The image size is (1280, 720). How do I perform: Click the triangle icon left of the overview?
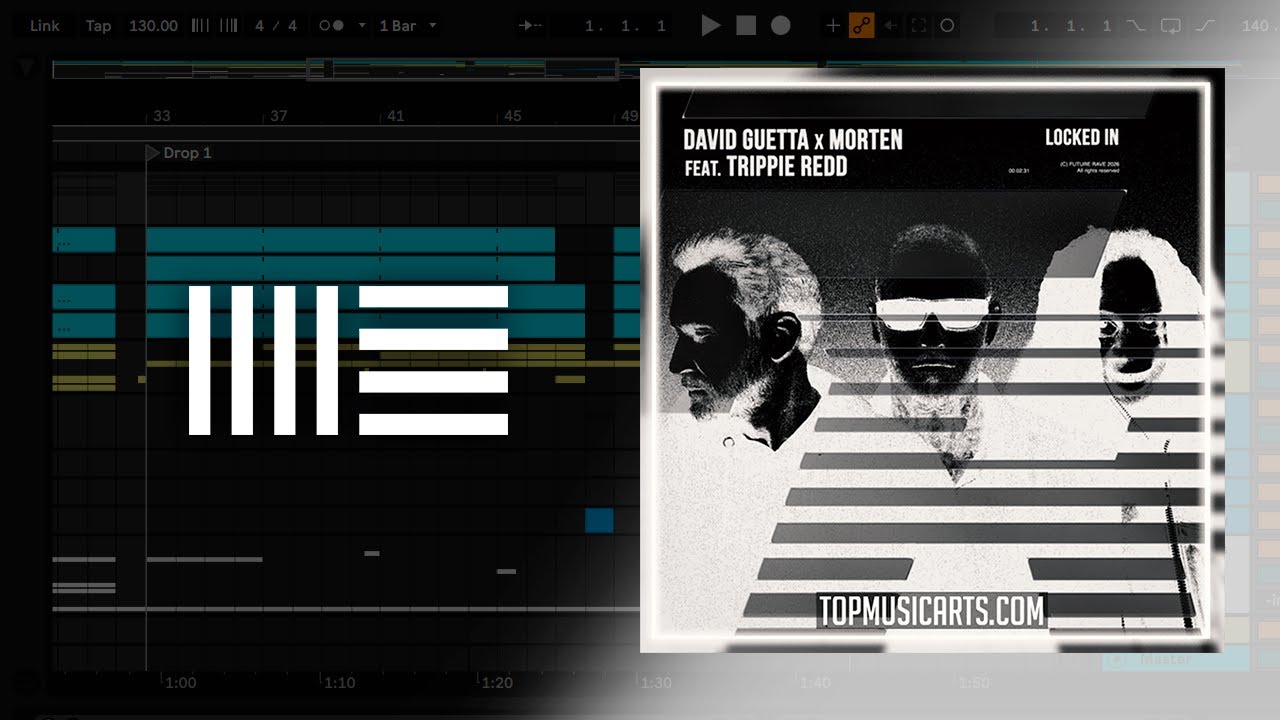click(27, 68)
